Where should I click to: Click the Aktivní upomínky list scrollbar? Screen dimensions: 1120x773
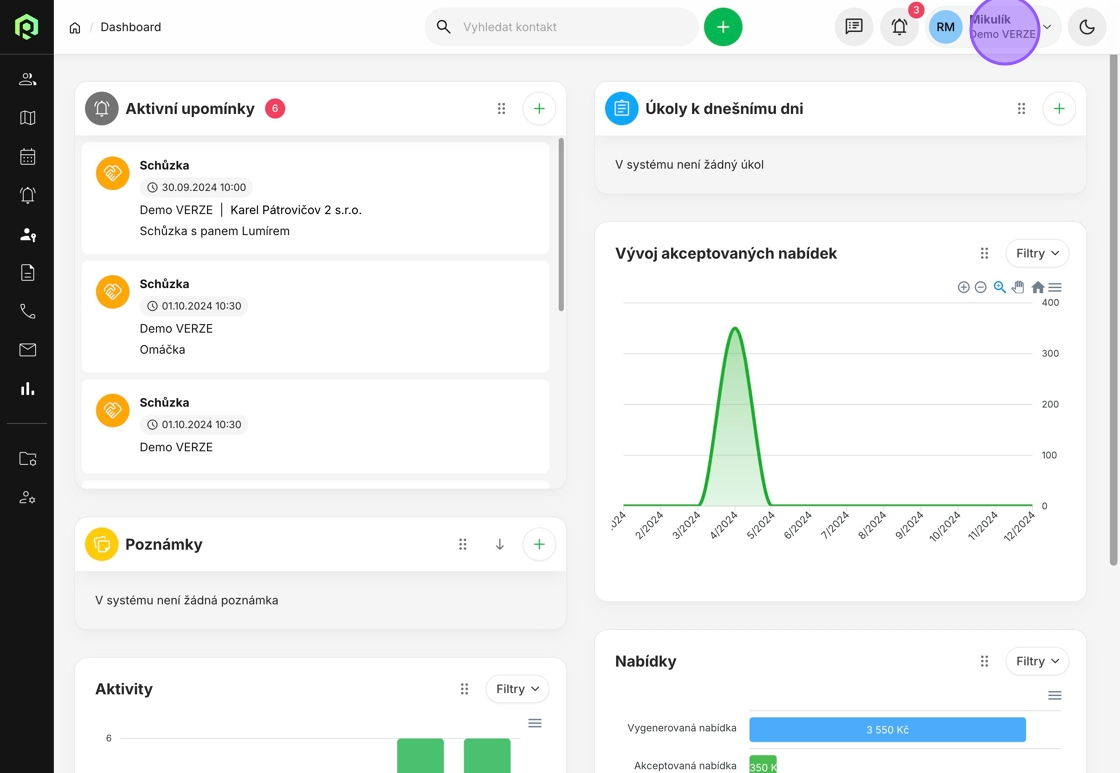click(x=561, y=224)
